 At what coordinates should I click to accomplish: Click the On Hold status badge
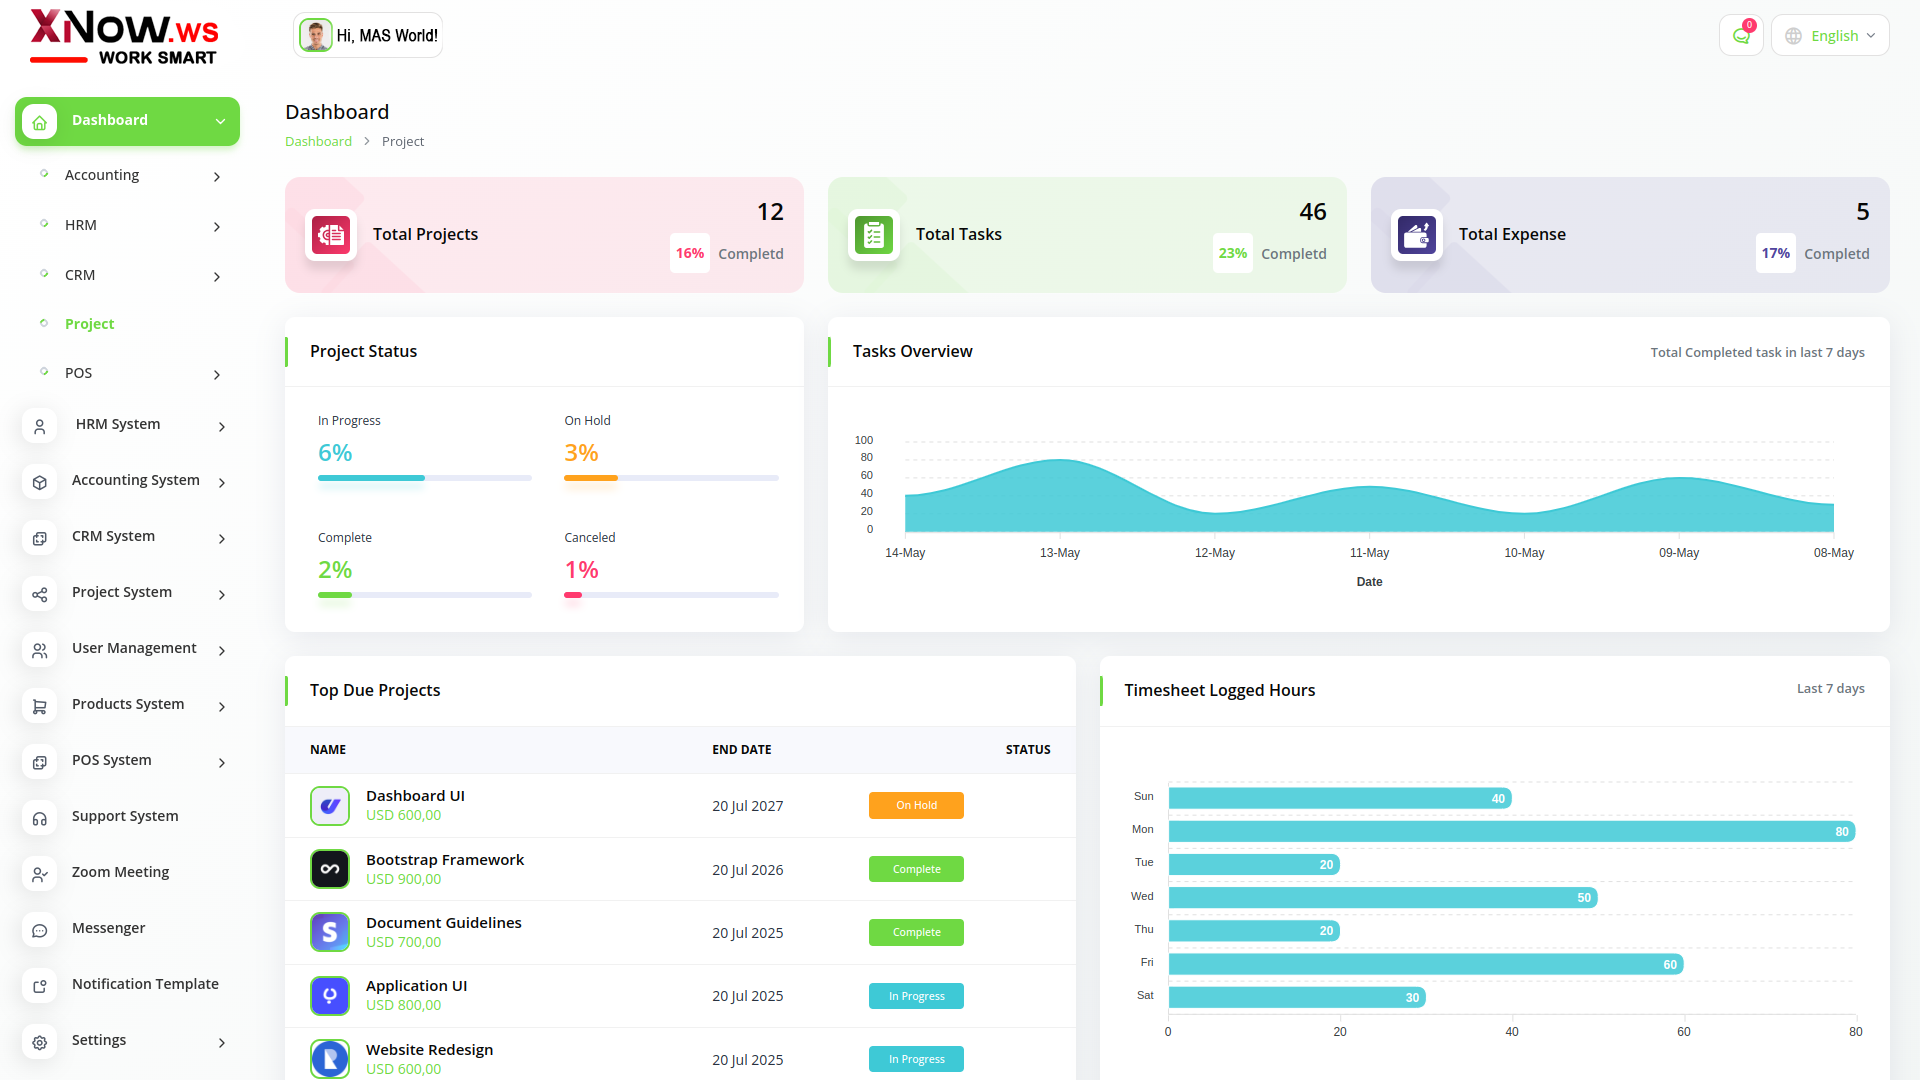coord(916,806)
